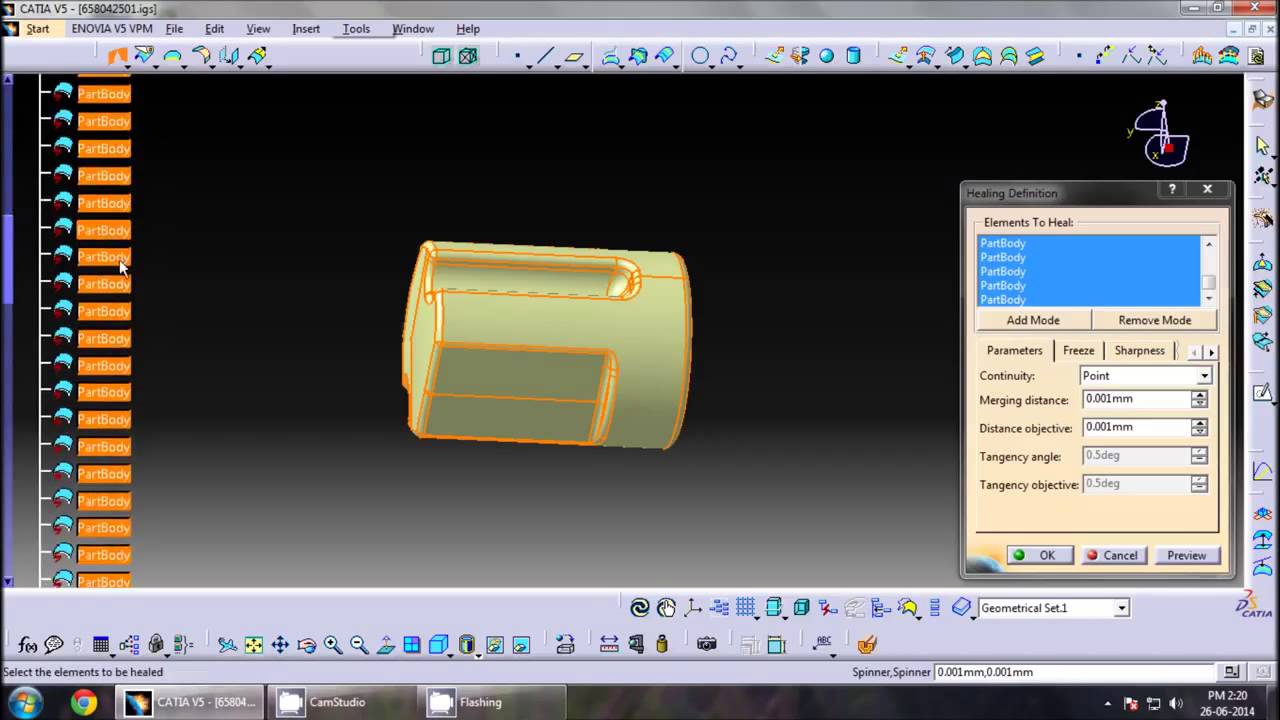The width and height of the screenshot is (1280, 720).
Task: Open the Tools menu
Action: (356, 29)
